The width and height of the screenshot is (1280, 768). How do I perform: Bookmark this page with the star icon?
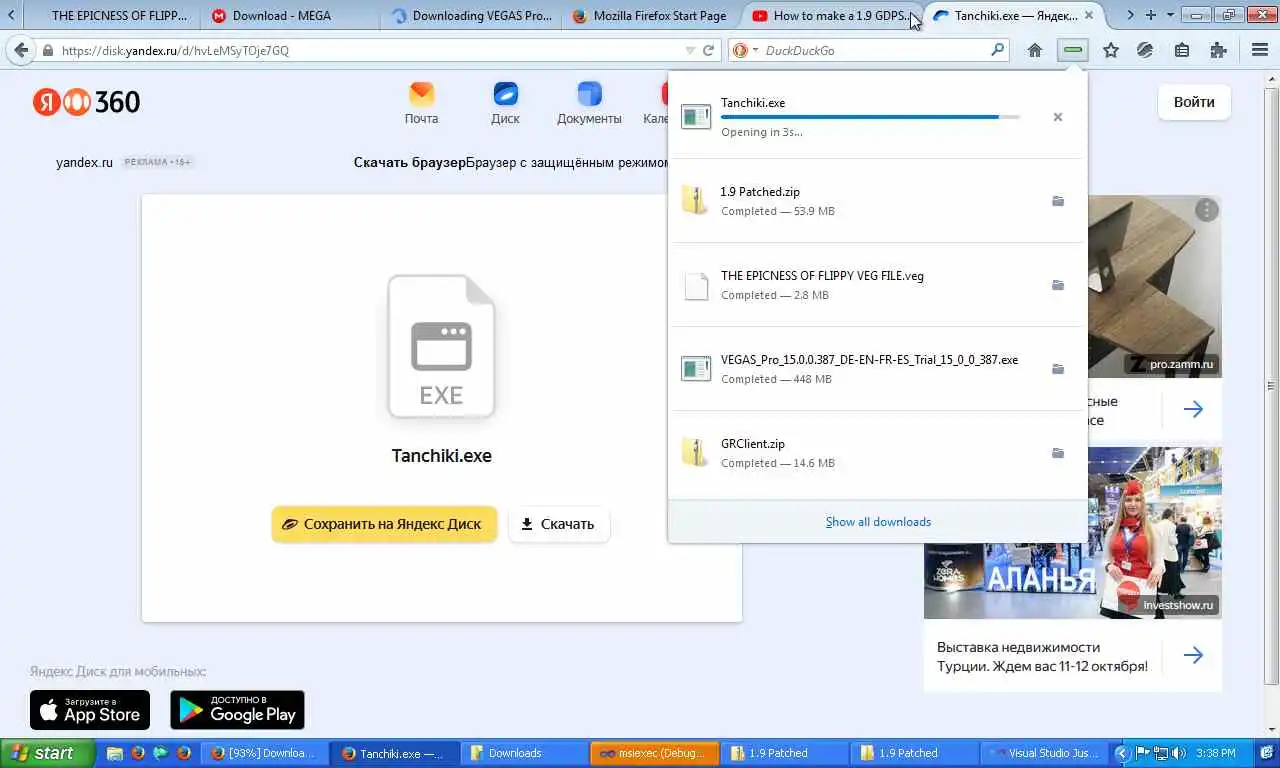pyautogui.click(x=1111, y=50)
